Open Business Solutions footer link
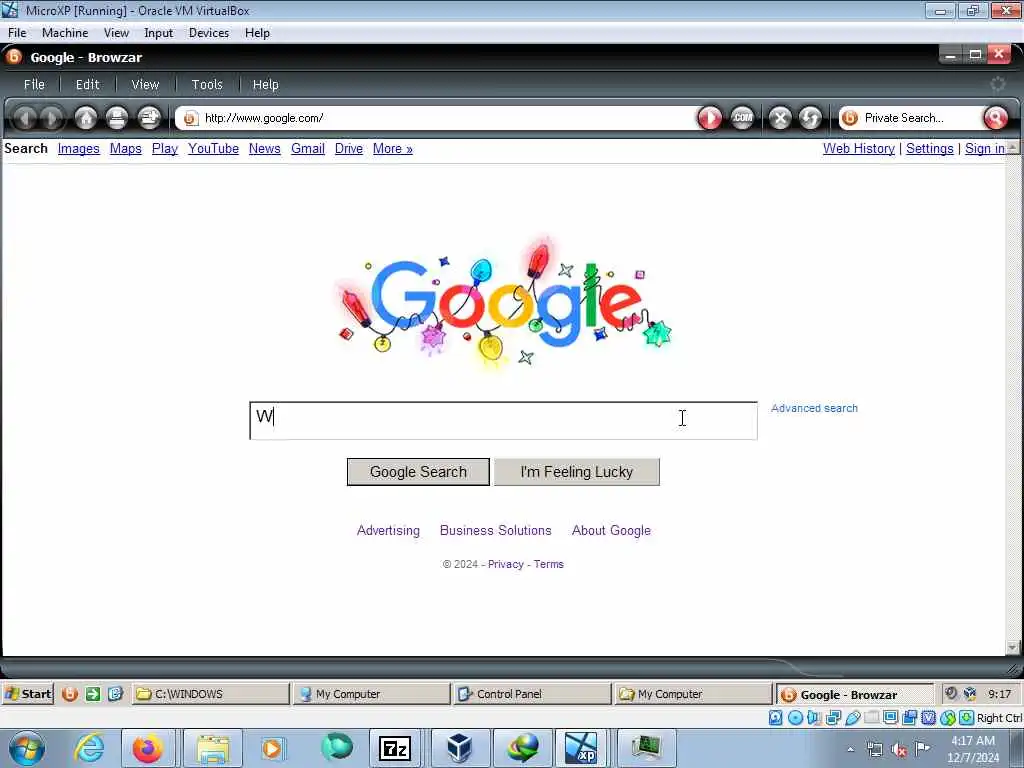Screen dimensions: 1024x768 (496, 530)
